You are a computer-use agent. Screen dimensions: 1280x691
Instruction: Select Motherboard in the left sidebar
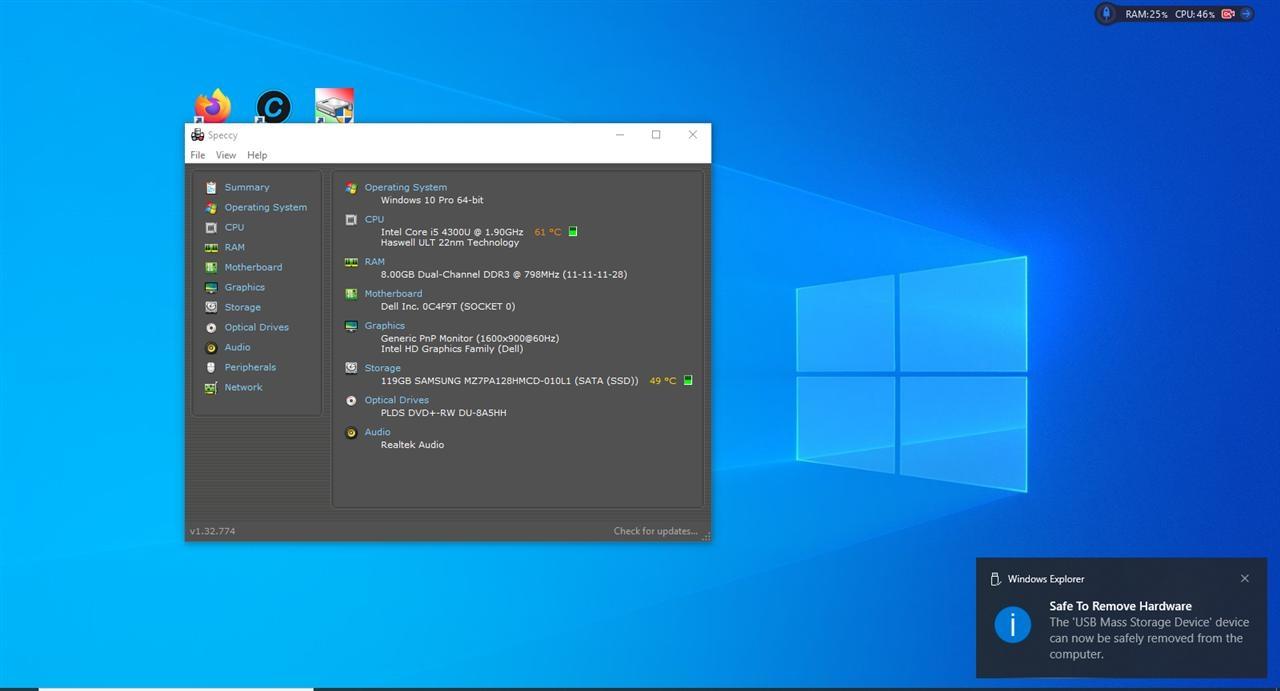(x=253, y=267)
